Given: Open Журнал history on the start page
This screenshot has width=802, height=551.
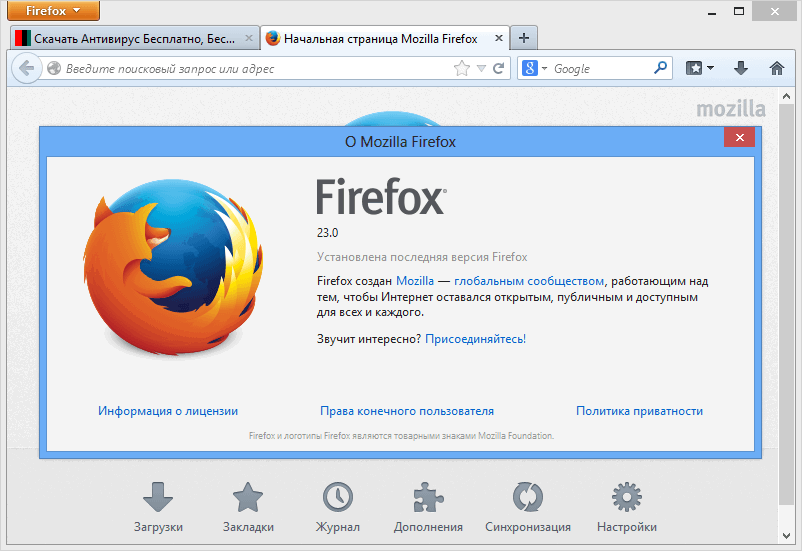Looking at the screenshot, I should [338, 508].
